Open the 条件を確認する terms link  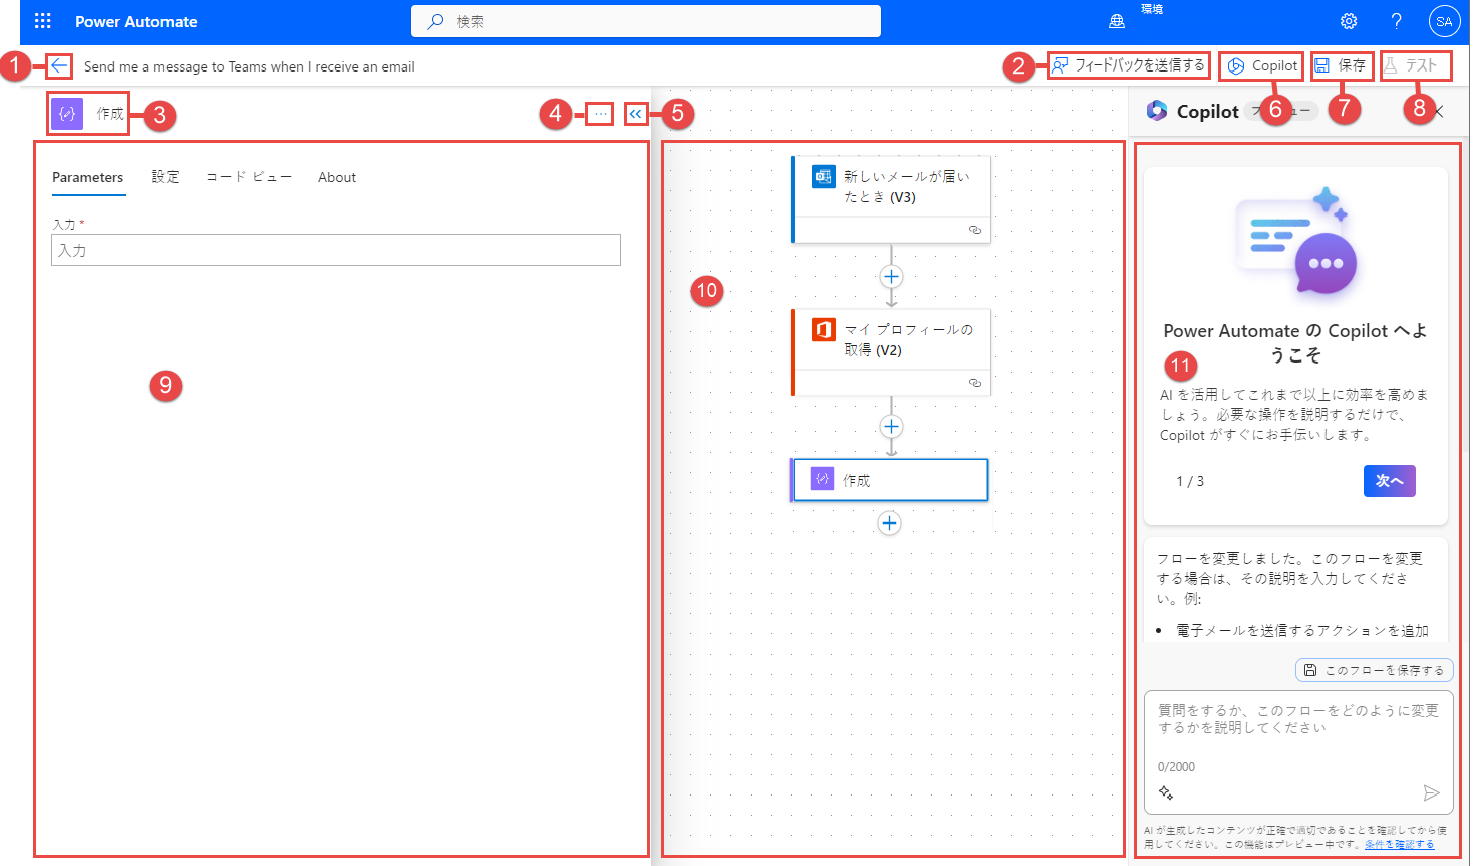1399,844
